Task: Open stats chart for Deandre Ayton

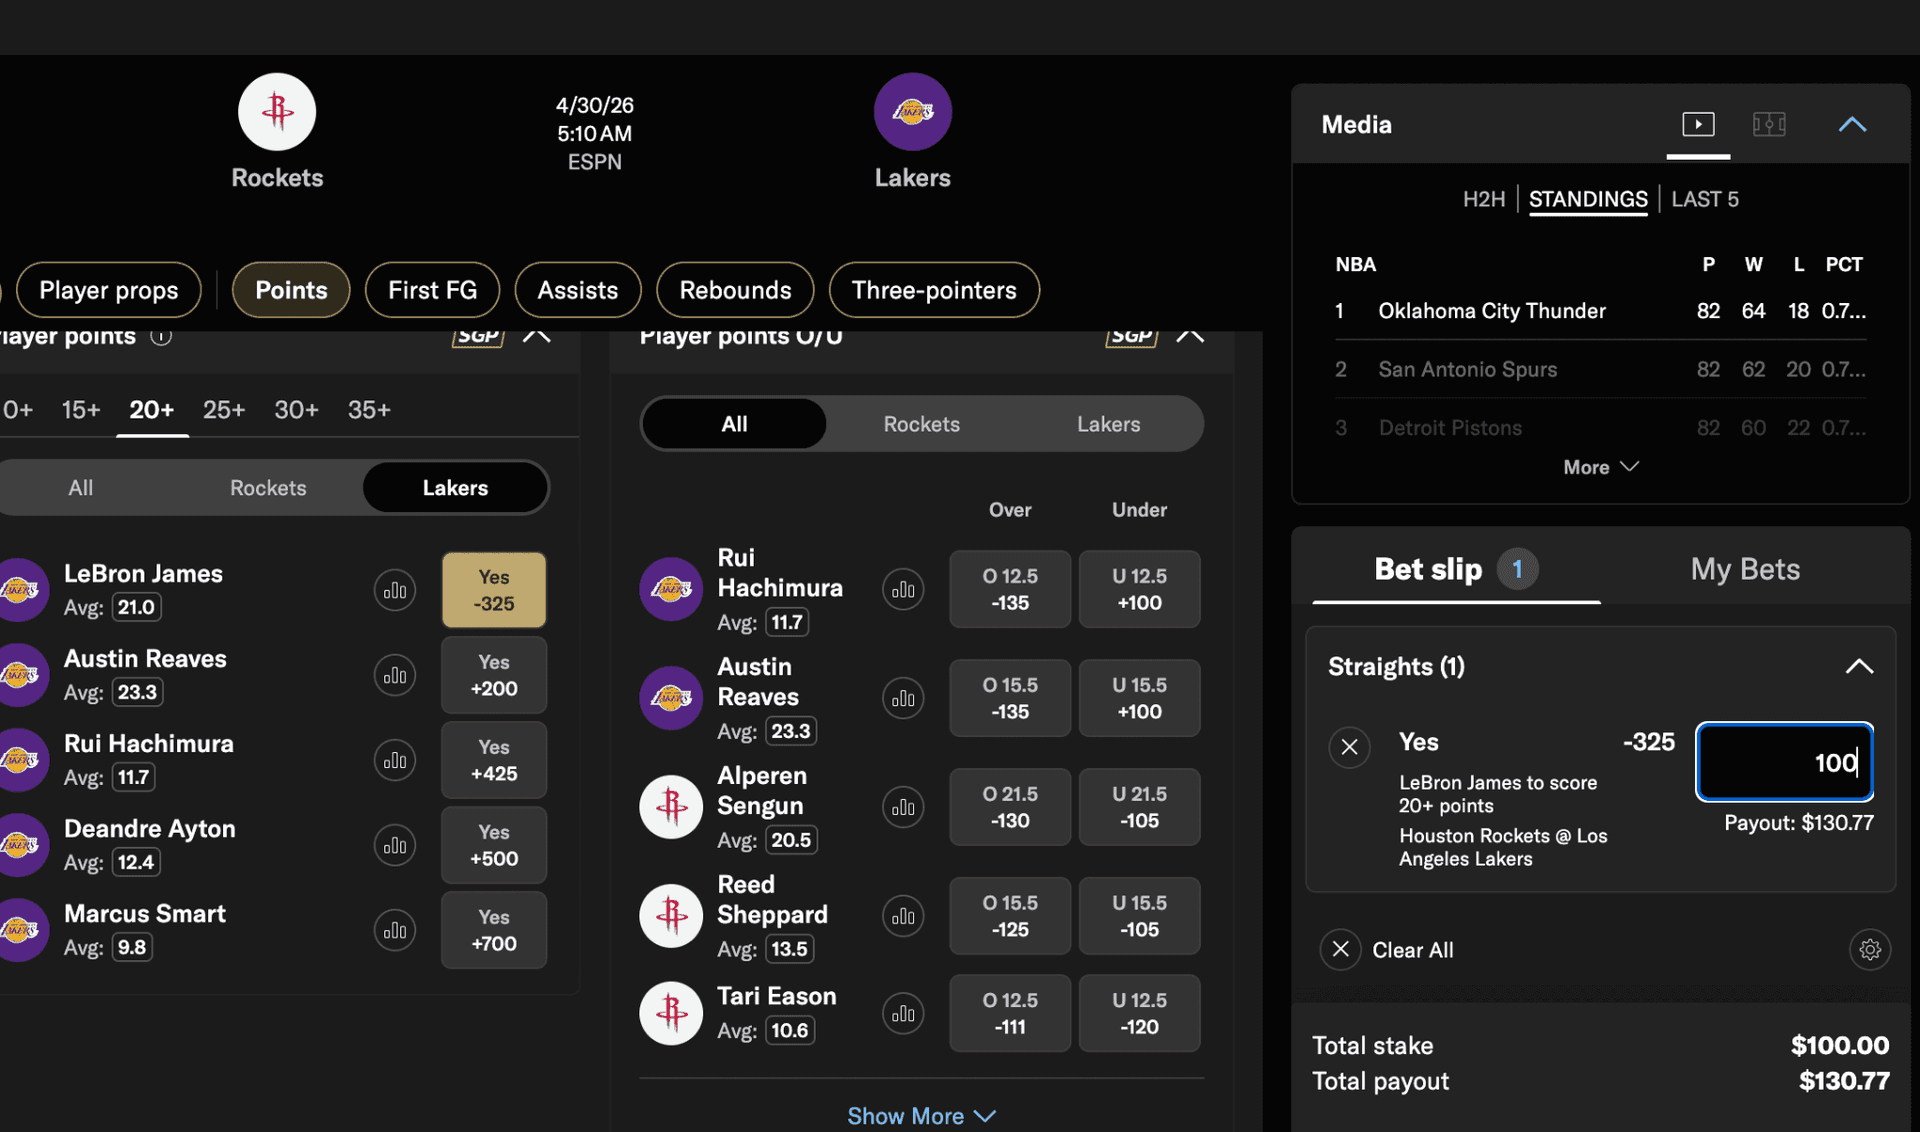Action: click(395, 845)
